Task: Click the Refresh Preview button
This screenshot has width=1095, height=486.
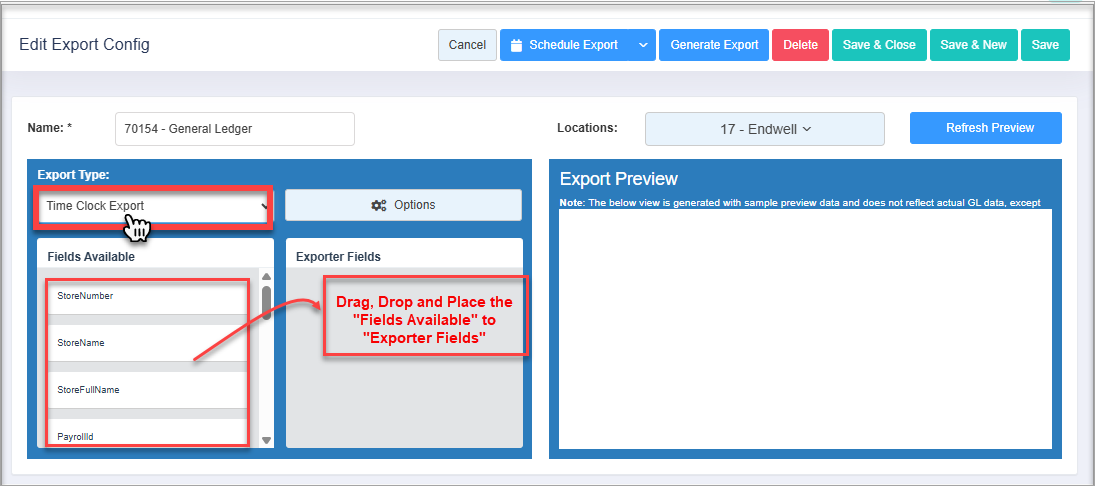Action: point(985,128)
